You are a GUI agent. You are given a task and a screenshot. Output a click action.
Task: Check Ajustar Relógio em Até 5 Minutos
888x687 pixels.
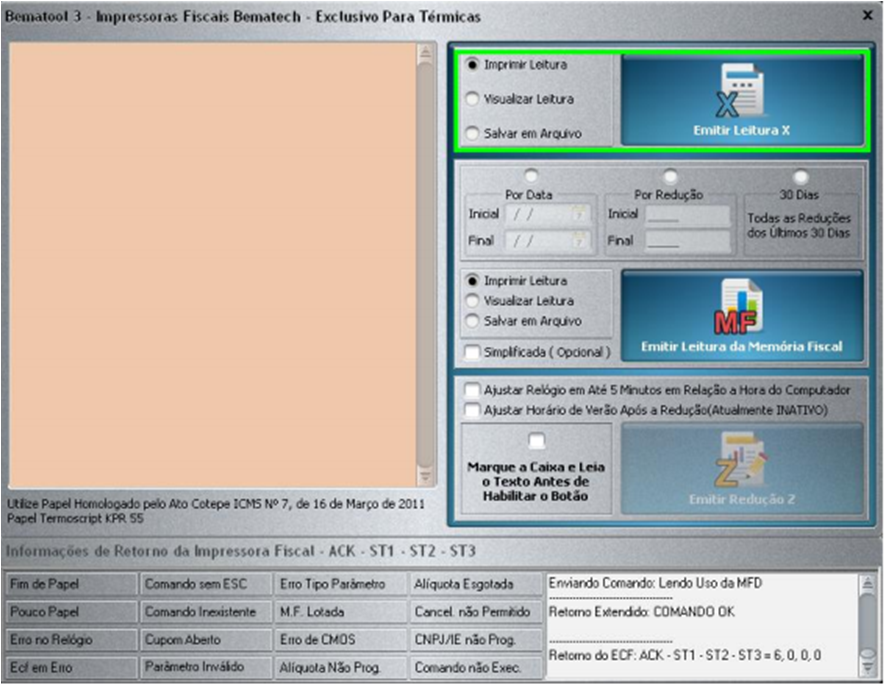click(x=472, y=390)
